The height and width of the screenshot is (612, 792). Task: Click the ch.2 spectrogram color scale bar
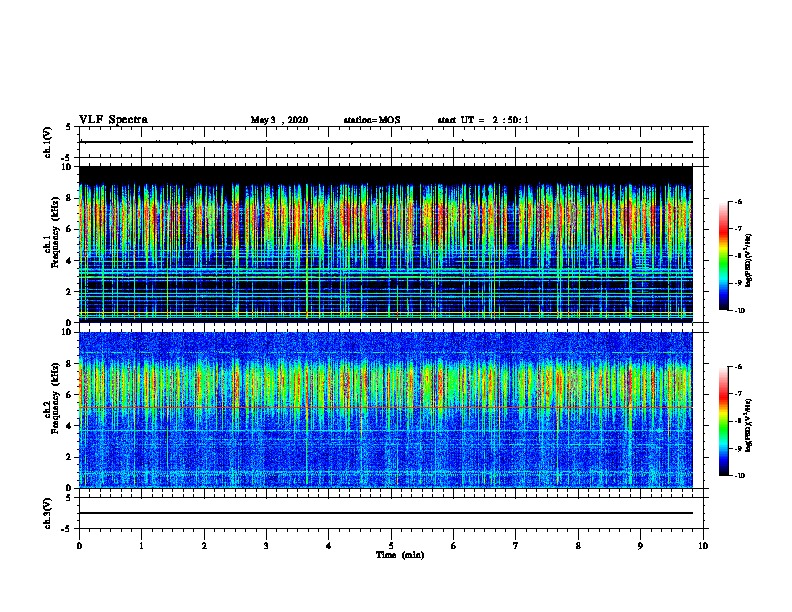click(723, 421)
